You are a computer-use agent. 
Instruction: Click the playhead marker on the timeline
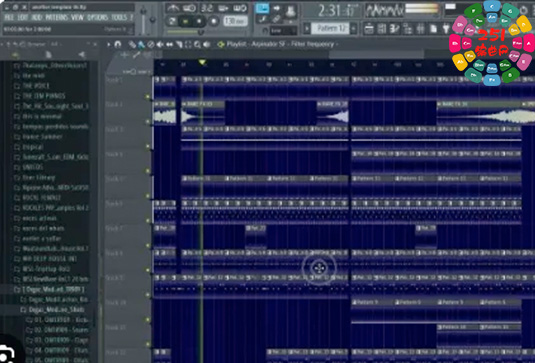pyautogui.click(x=202, y=63)
